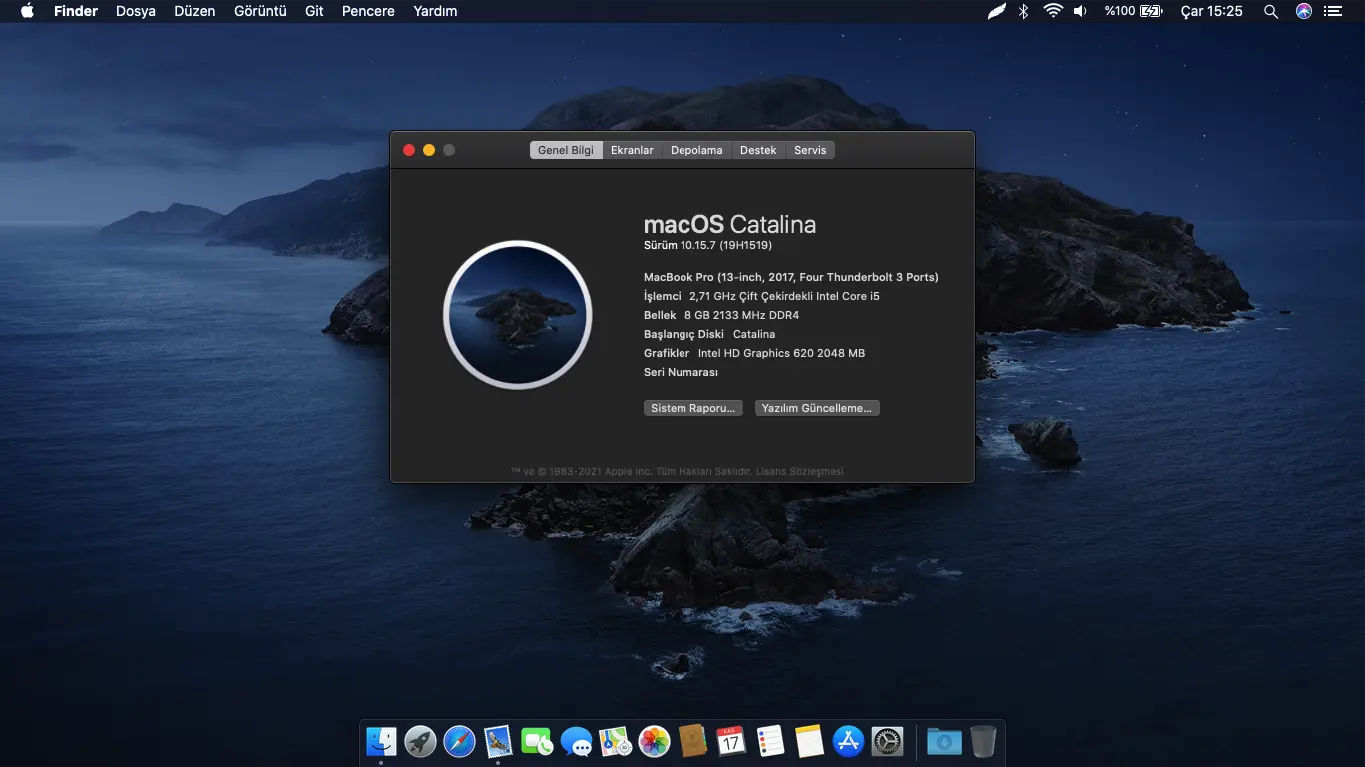Click the macOS Catalina circular logo image

coord(518,315)
